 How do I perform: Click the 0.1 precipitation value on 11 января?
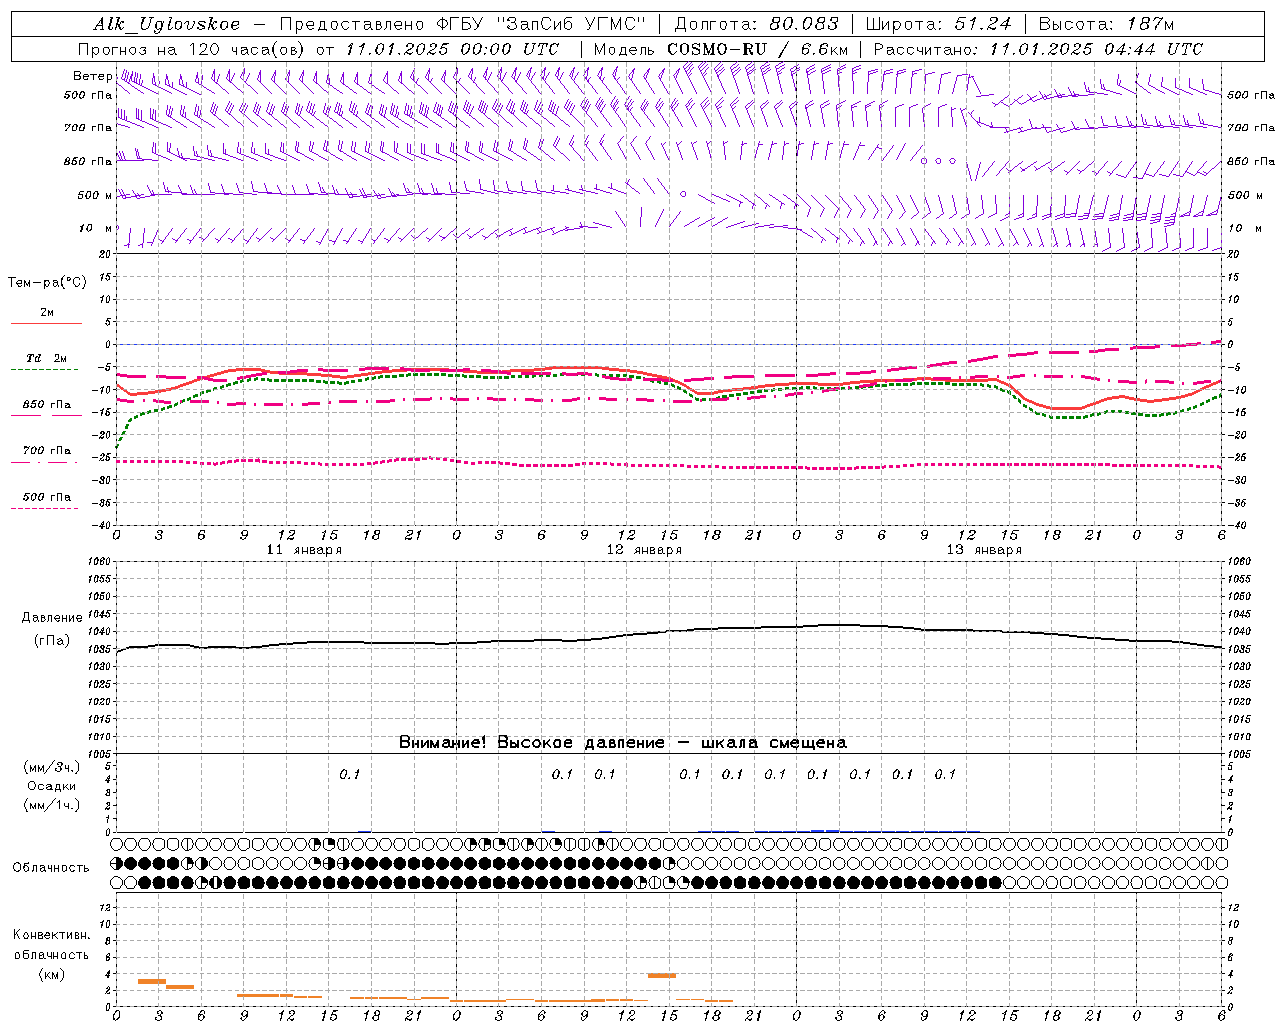pyautogui.click(x=349, y=774)
